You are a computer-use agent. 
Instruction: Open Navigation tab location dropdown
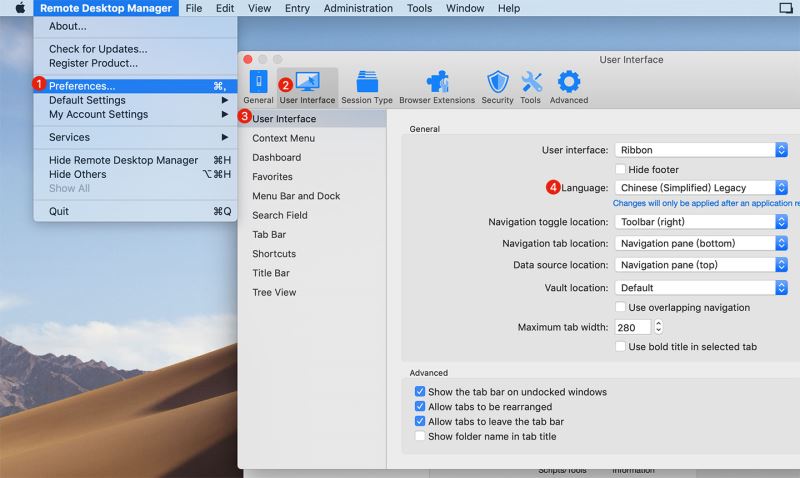701,243
